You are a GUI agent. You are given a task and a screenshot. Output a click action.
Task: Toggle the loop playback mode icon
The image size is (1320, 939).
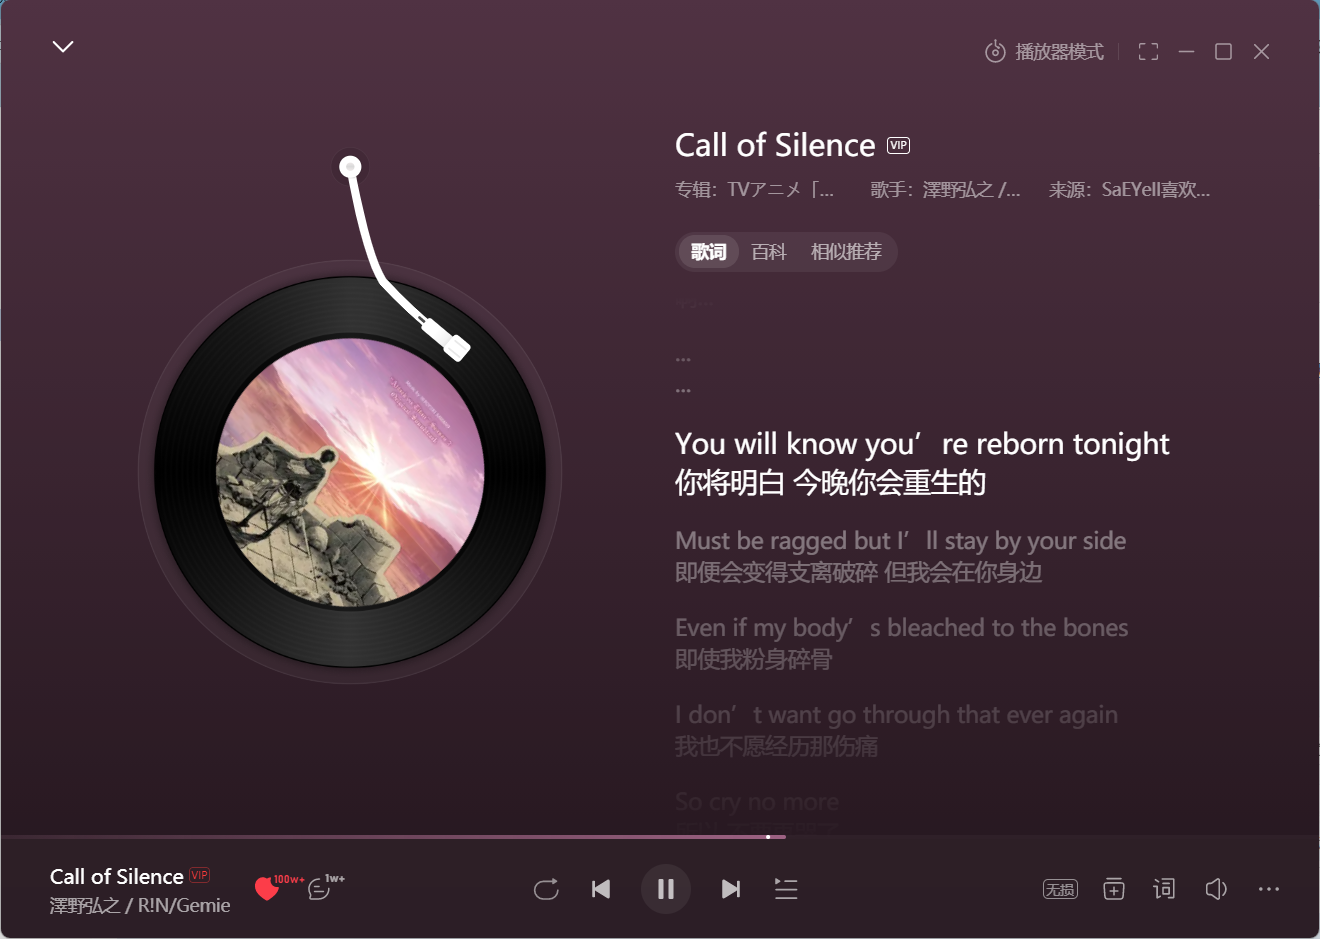pos(546,889)
